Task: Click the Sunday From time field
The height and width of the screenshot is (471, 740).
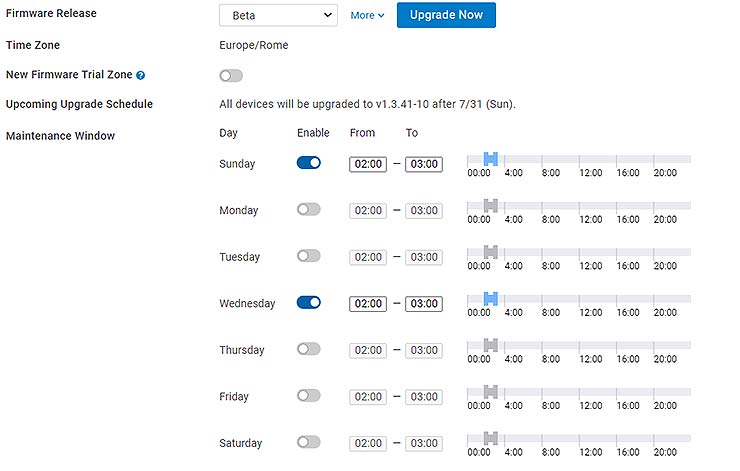Action: [x=368, y=164]
